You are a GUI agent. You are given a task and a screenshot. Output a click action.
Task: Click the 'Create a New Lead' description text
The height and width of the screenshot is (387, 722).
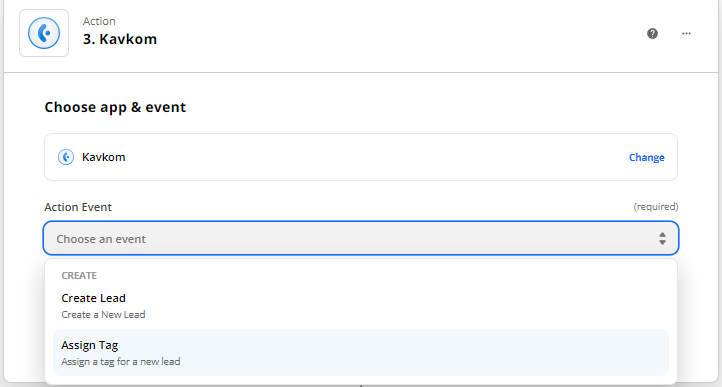[x=103, y=315]
